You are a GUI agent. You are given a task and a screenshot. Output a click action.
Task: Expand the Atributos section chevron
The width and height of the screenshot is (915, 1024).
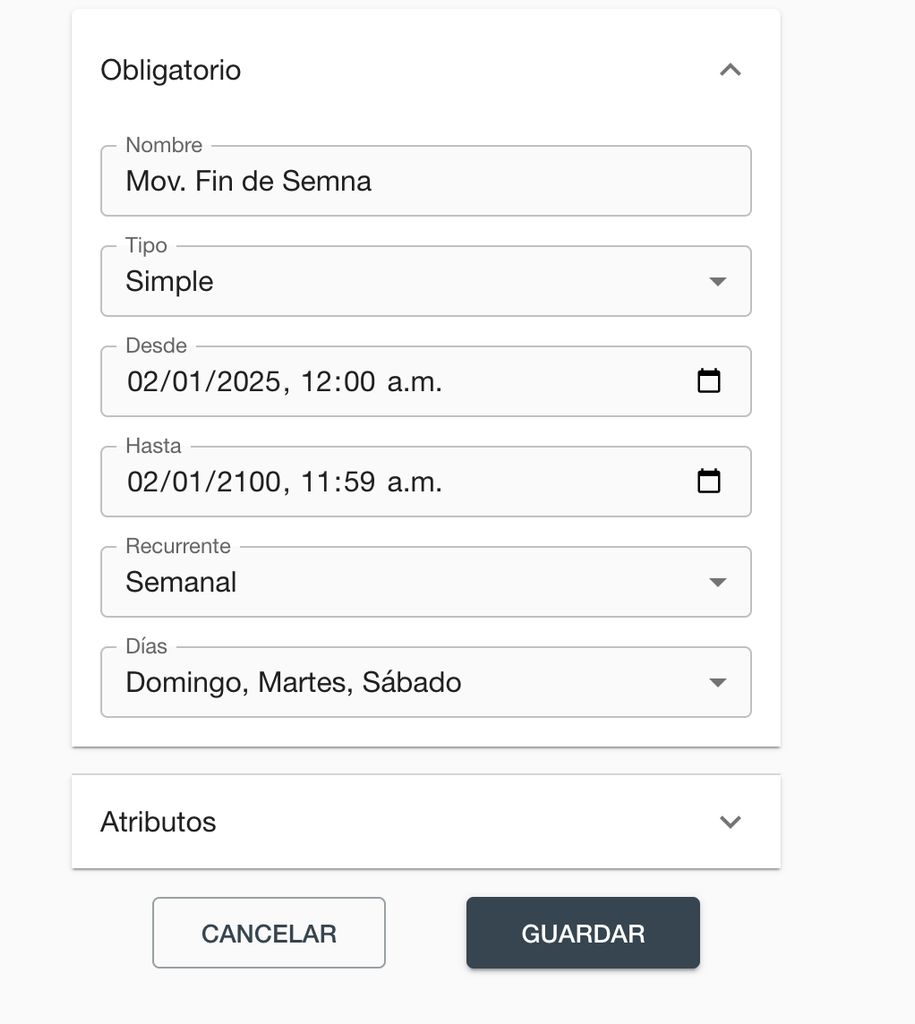coord(730,822)
